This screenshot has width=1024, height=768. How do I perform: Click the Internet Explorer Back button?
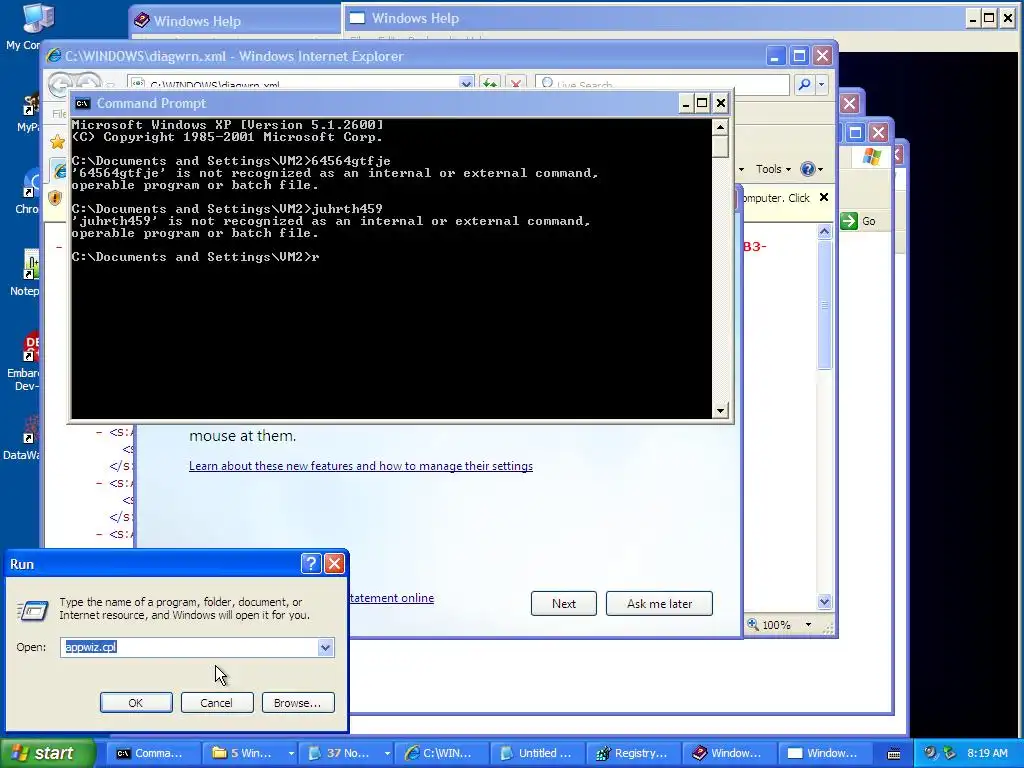tap(60, 84)
